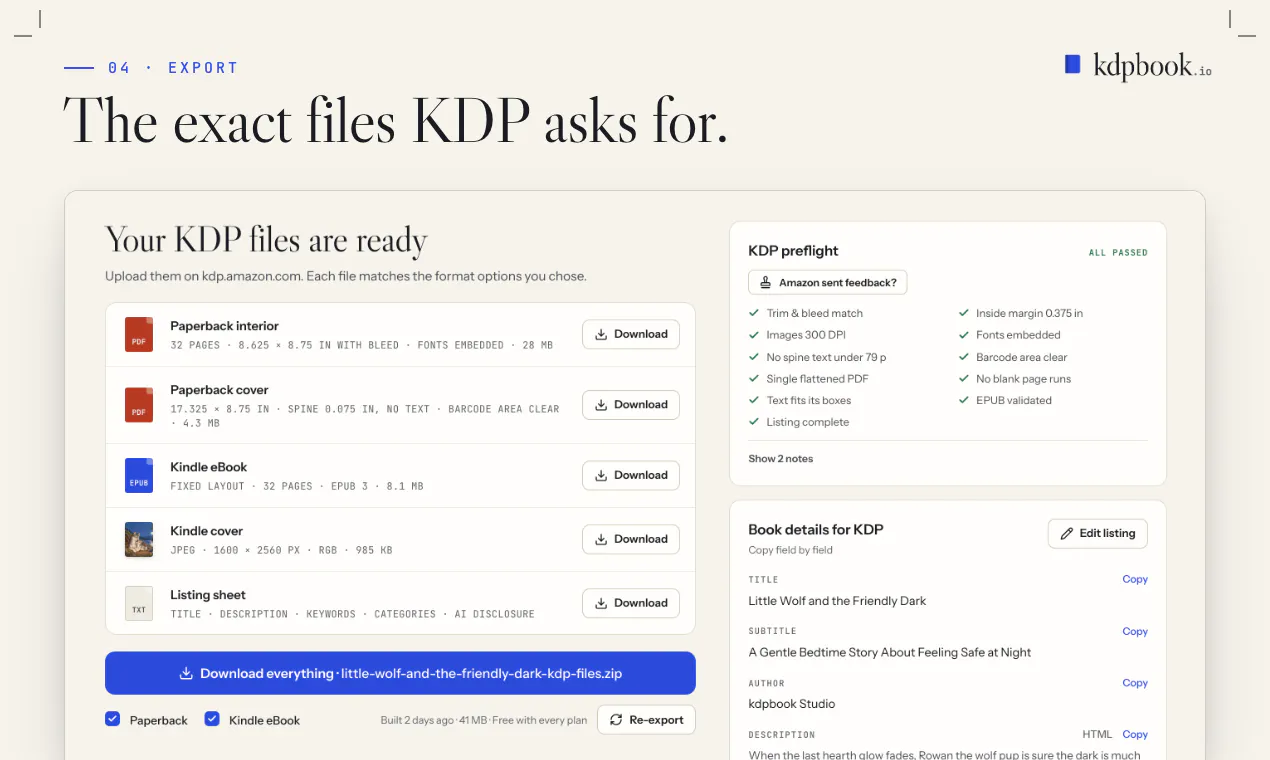Screen dimensions: 1270x760
Task: Click the Built 2 days ago status text
Action: 418,720
